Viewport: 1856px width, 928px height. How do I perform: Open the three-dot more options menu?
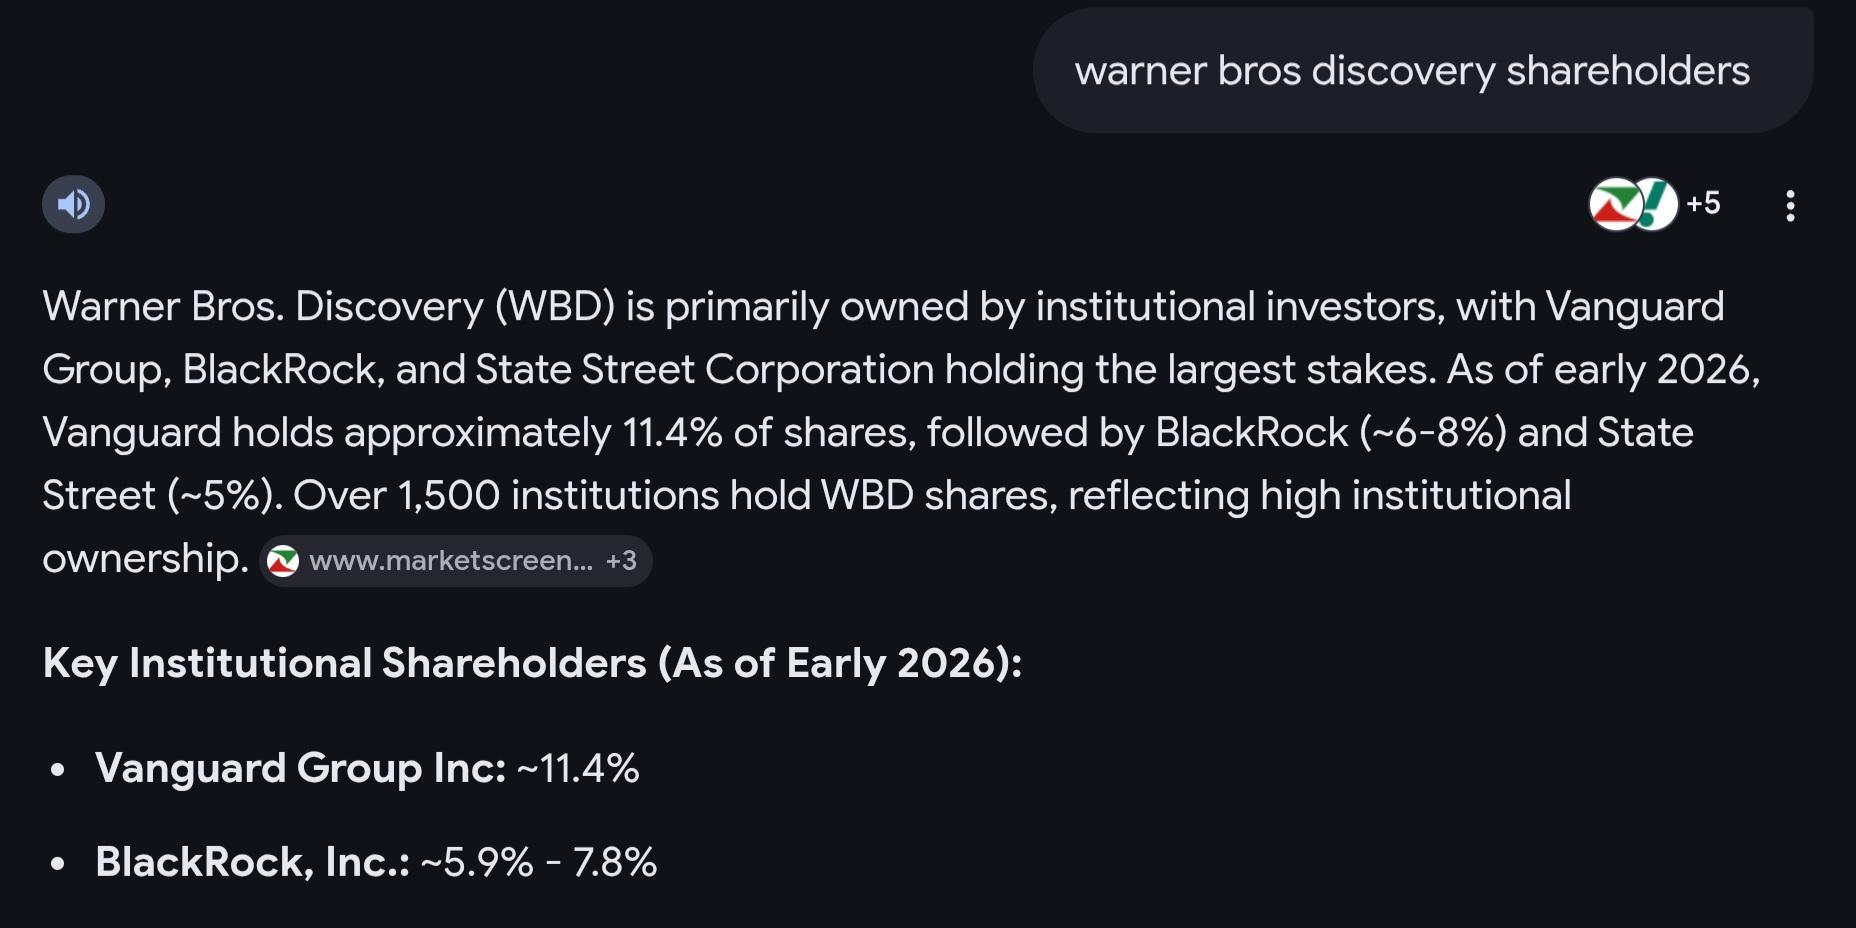tap(1790, 206)
